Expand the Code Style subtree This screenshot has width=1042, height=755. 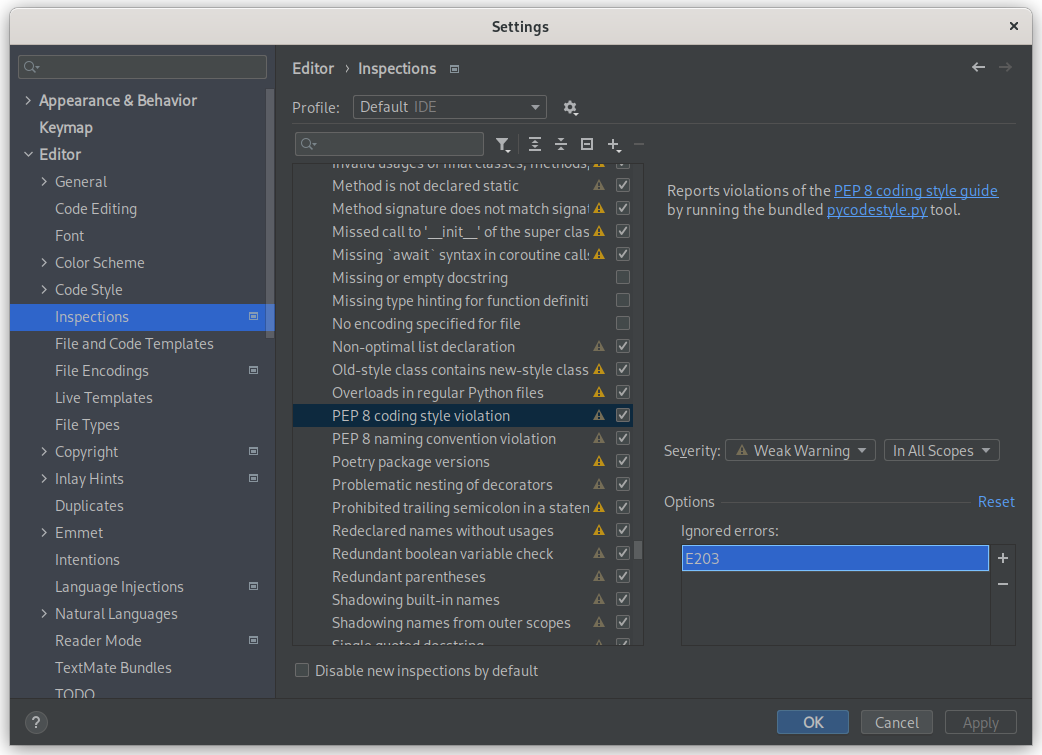click(x=44, y=290)
